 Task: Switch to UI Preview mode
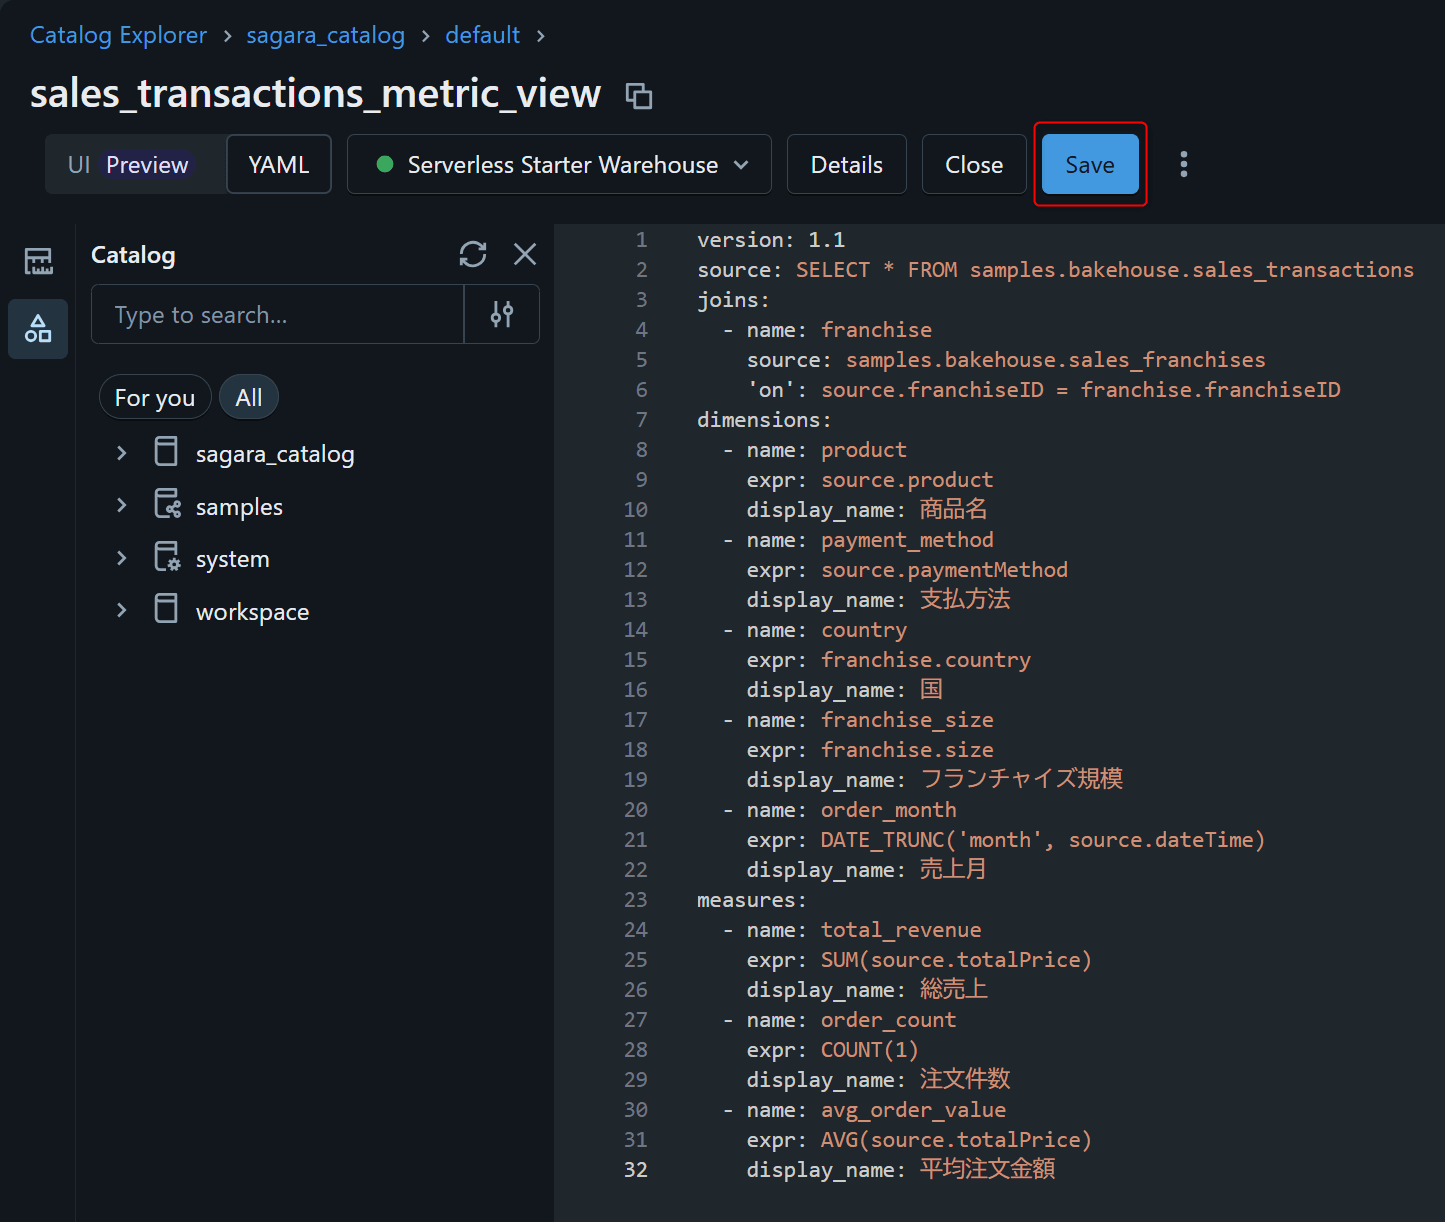(129, 165)
